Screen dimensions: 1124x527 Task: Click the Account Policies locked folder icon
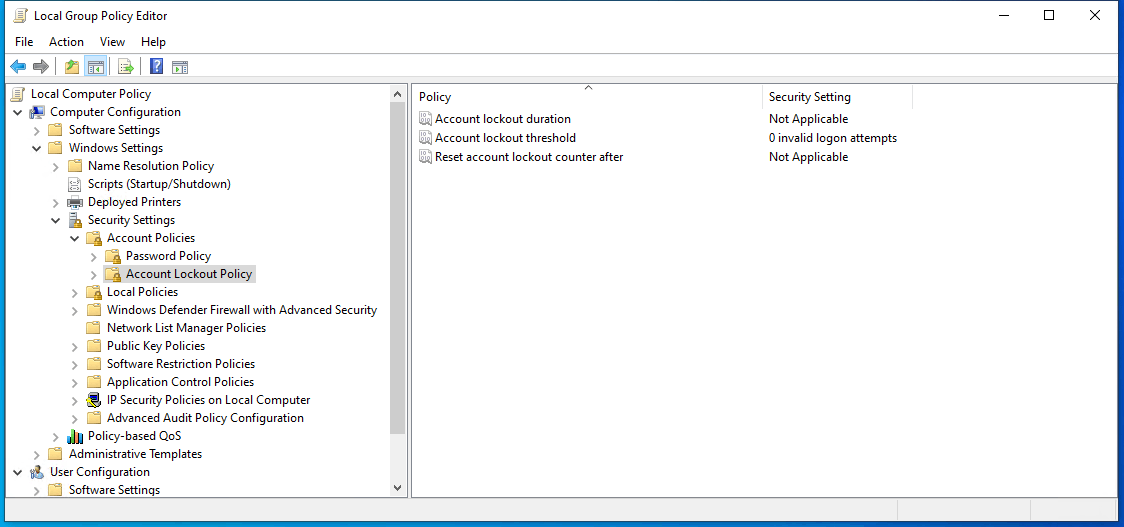click(x=94, y=238)
